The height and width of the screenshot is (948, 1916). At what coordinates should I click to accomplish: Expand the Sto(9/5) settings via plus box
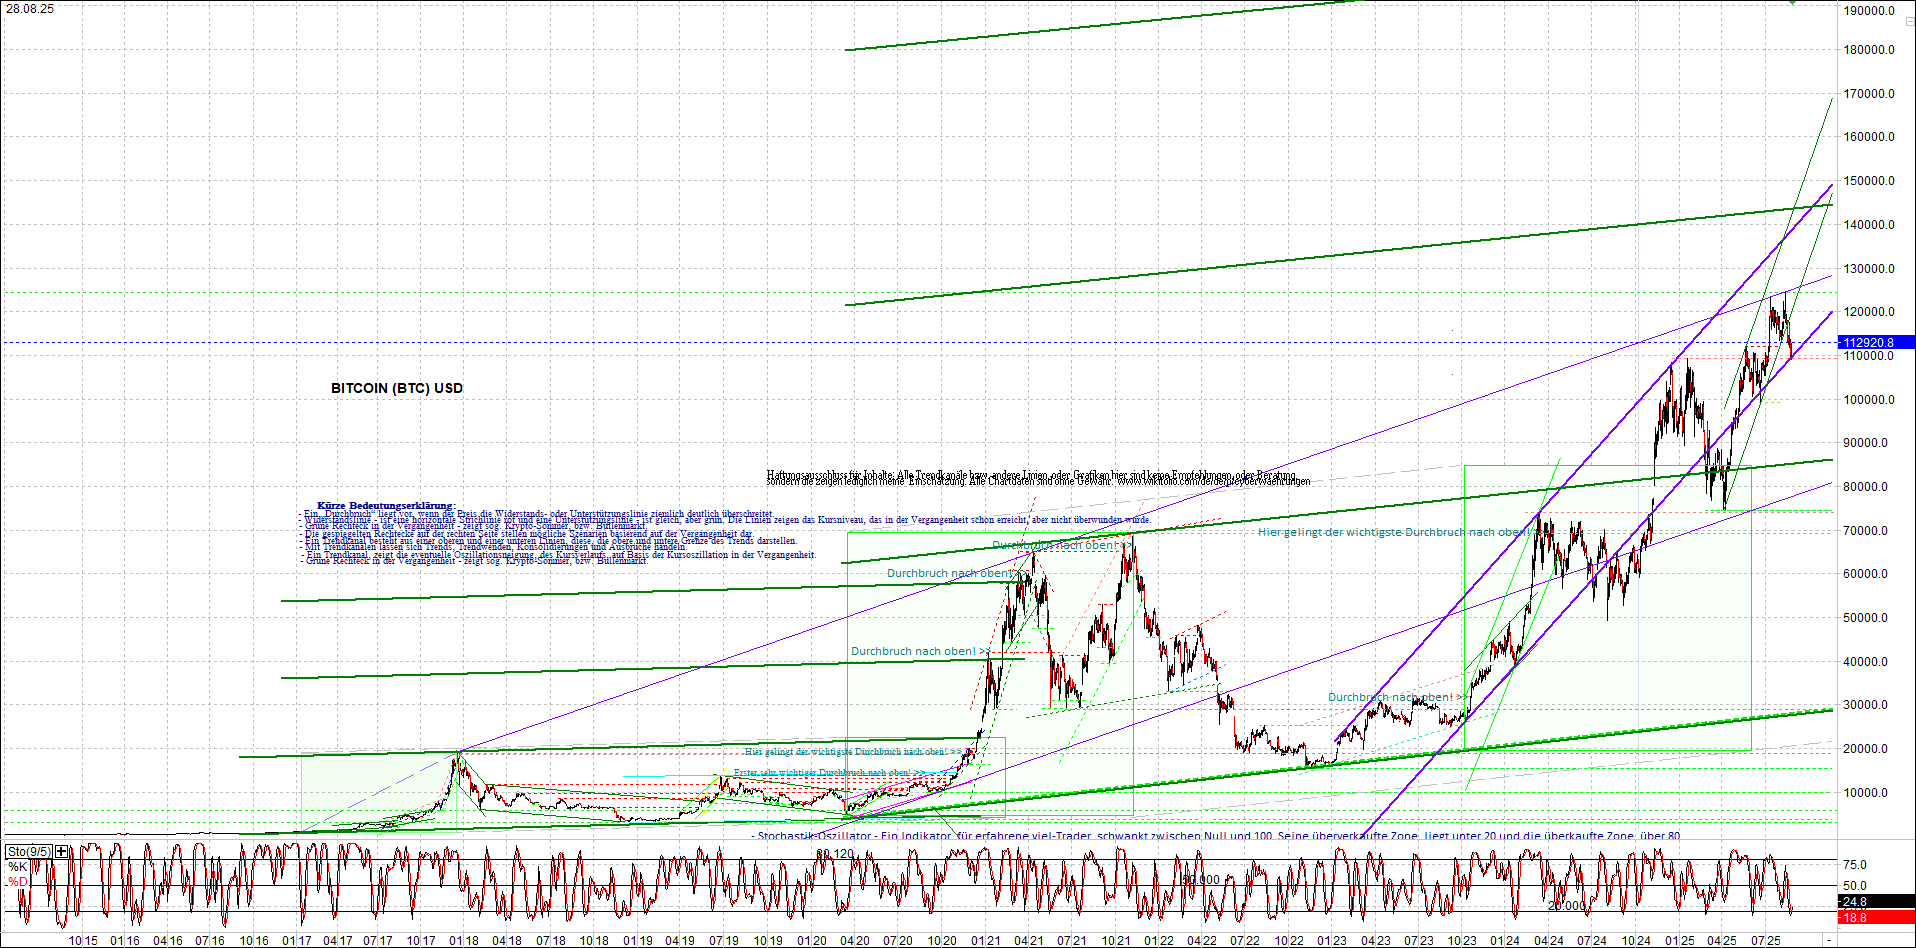pos(60,851)
